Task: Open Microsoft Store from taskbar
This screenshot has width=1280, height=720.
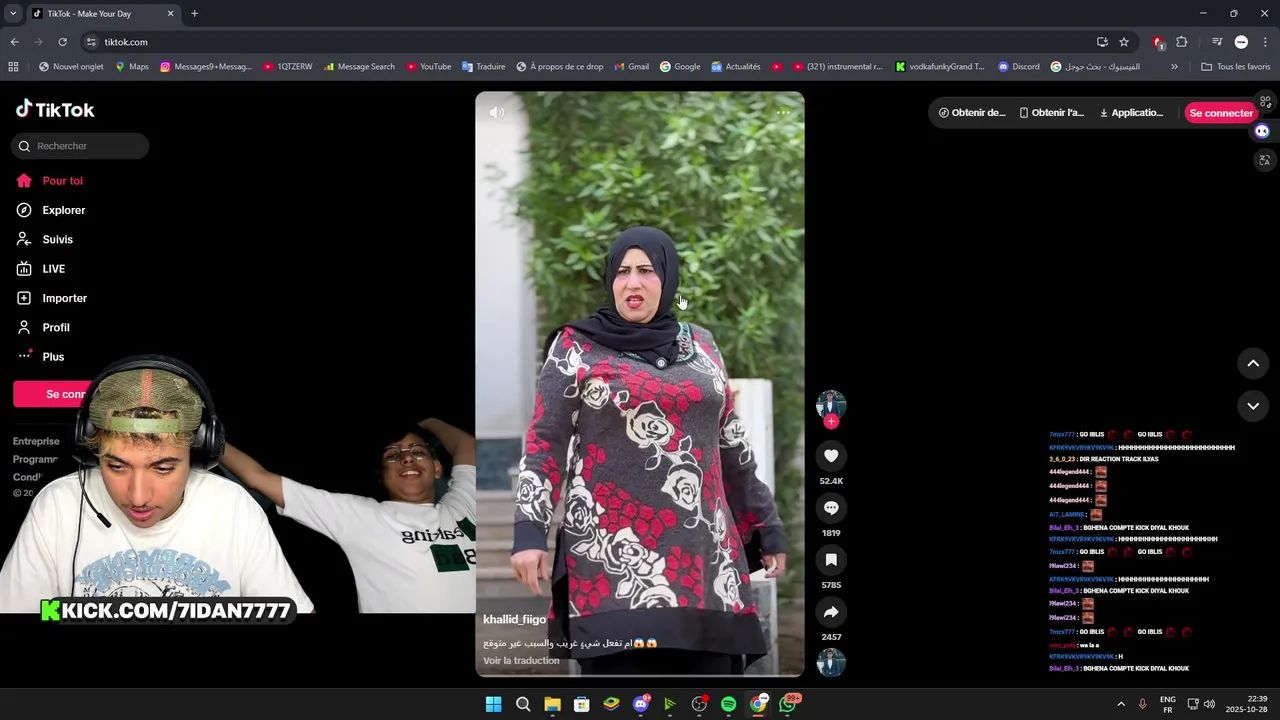Action: (581, 704)
